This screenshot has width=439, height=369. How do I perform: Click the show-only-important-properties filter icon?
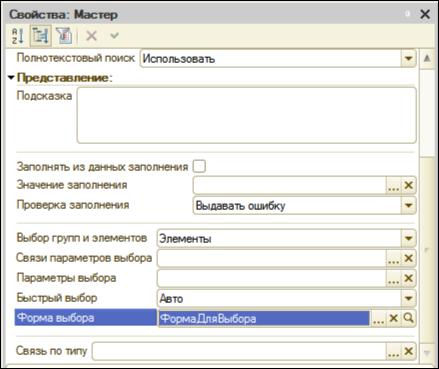(64, 36)
